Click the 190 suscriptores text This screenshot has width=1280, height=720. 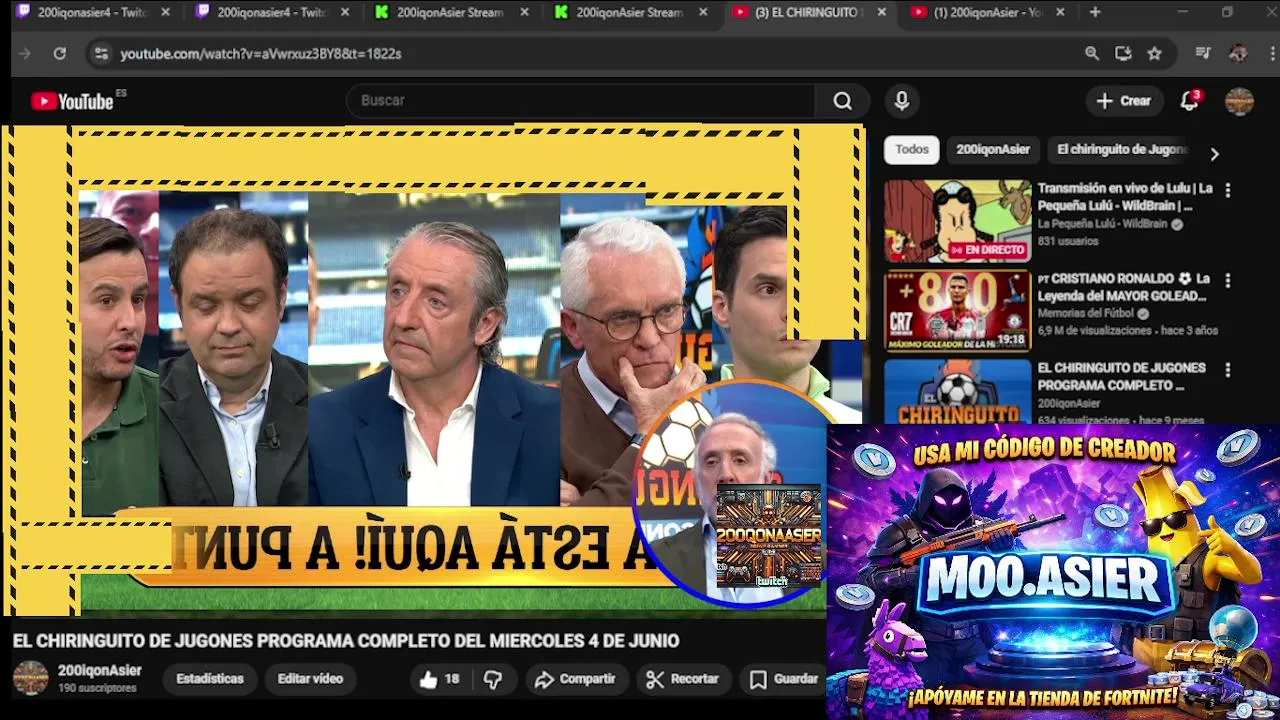[x=97, y=689]
